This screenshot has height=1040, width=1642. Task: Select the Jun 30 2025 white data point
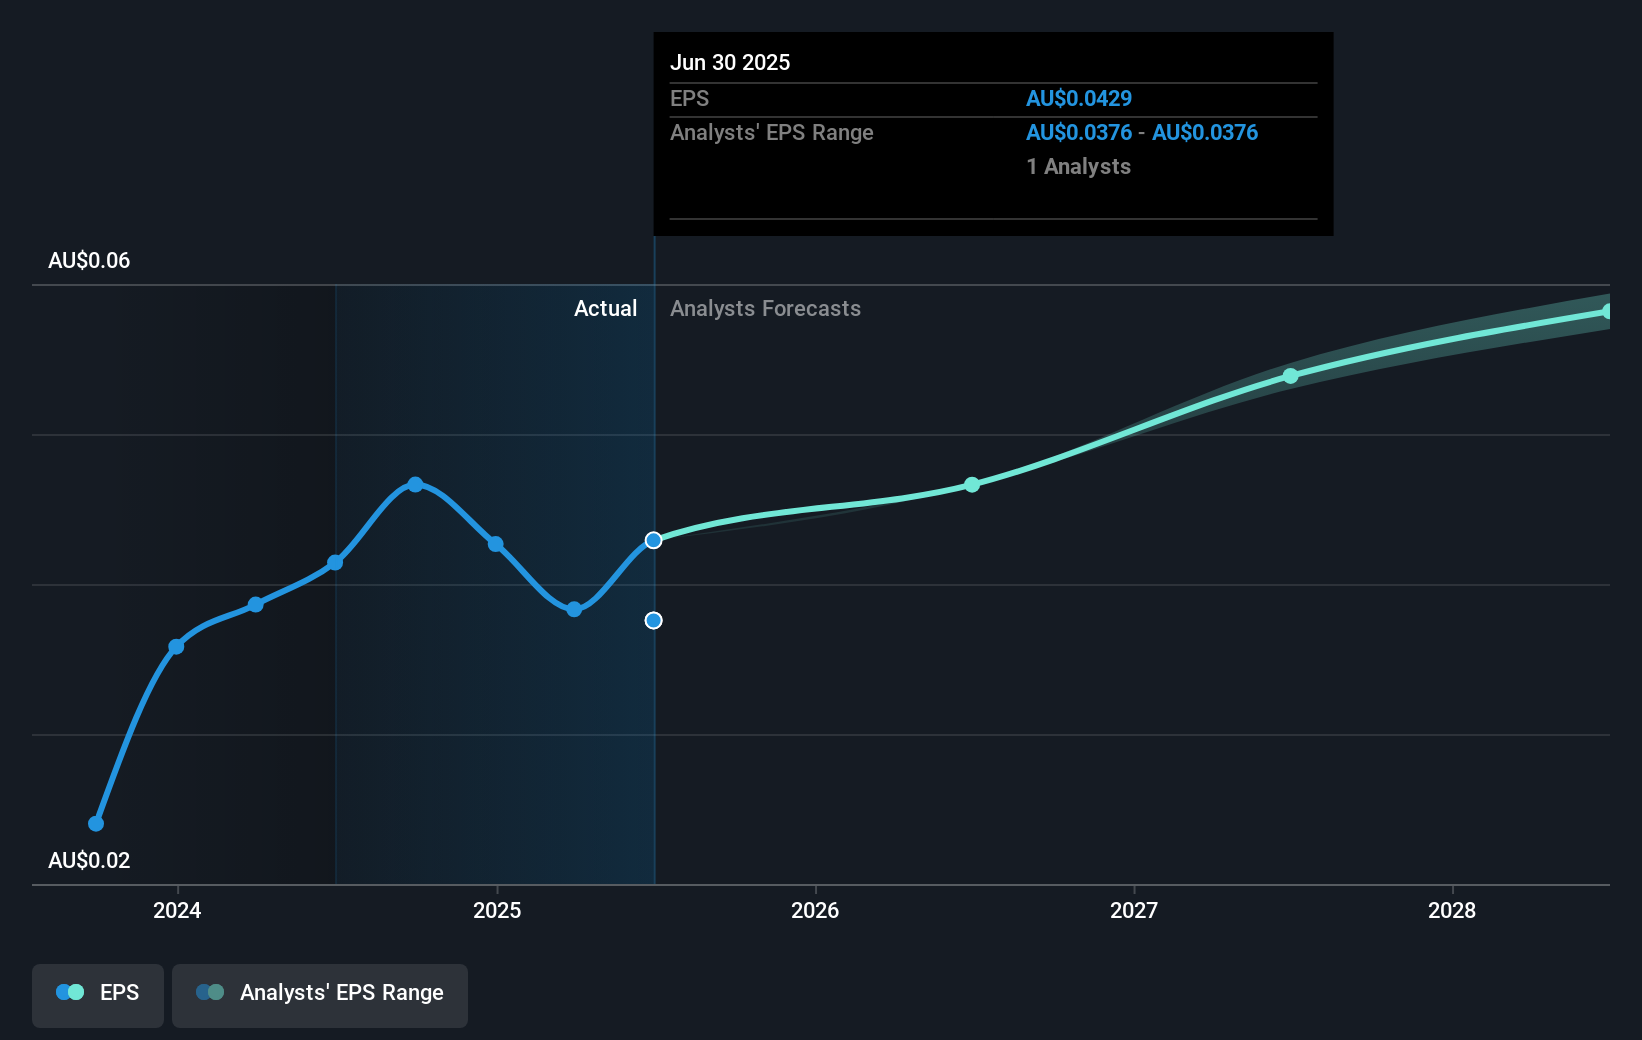point(653,540)
